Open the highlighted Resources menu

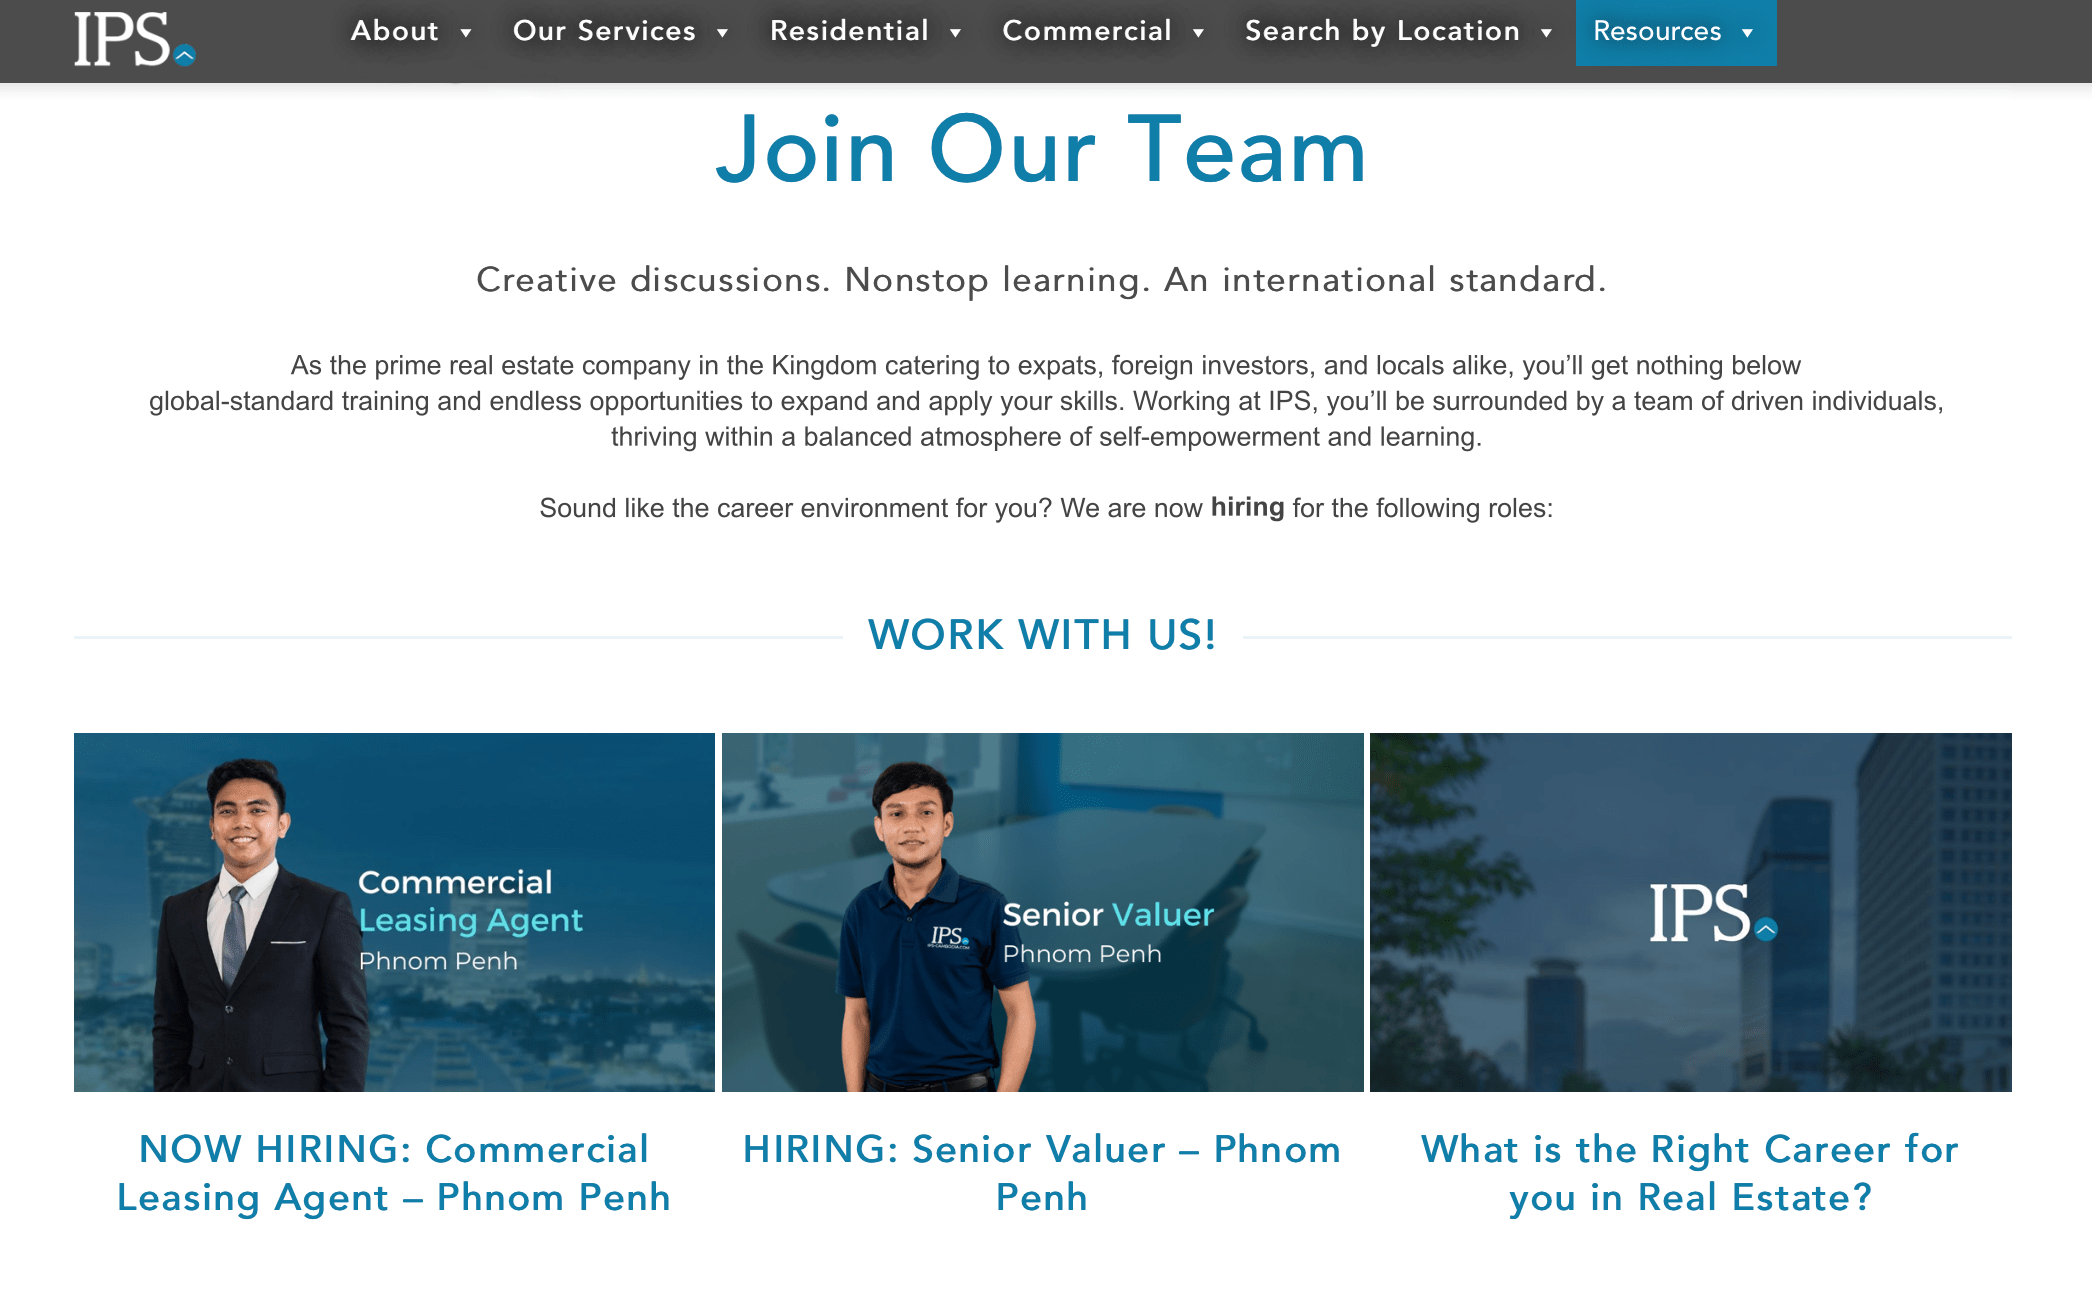(1657, 31)
